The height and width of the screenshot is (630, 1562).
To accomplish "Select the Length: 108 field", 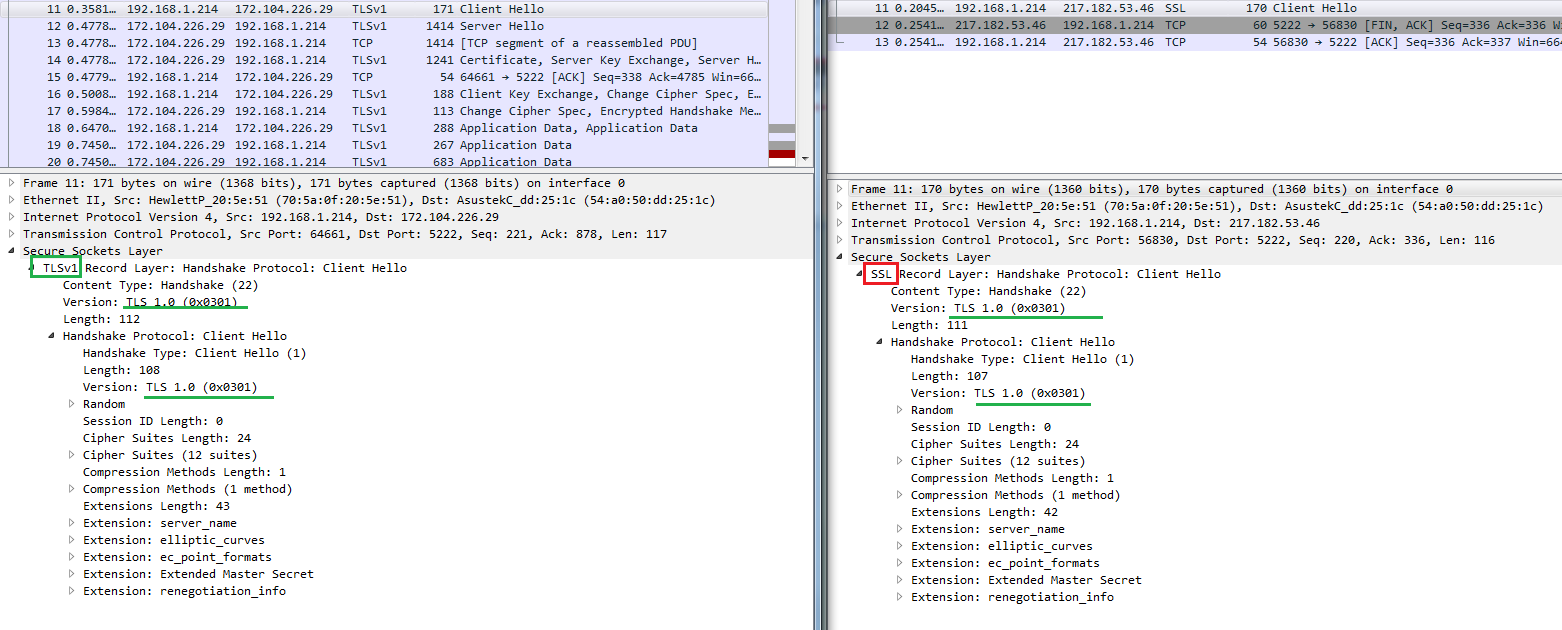I will coord(121,370).
